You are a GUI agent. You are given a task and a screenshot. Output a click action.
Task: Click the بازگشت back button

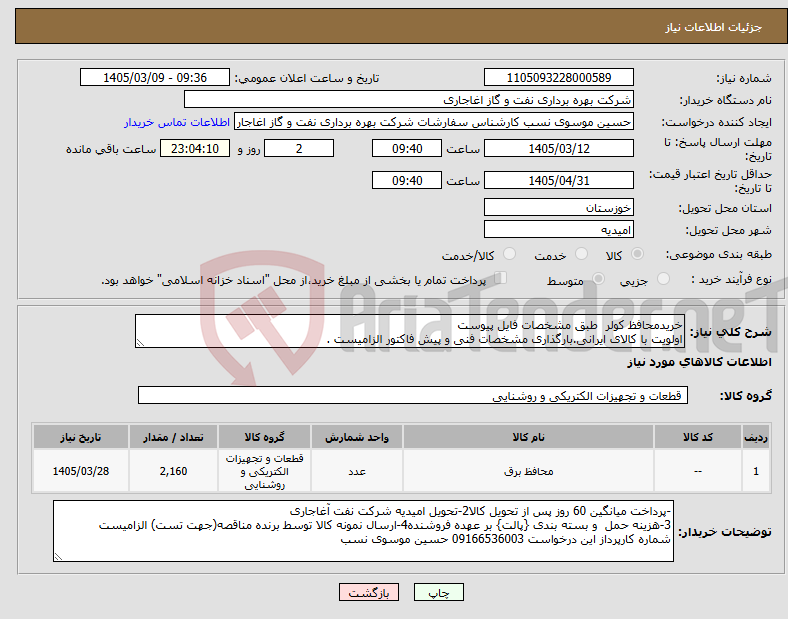369,593
